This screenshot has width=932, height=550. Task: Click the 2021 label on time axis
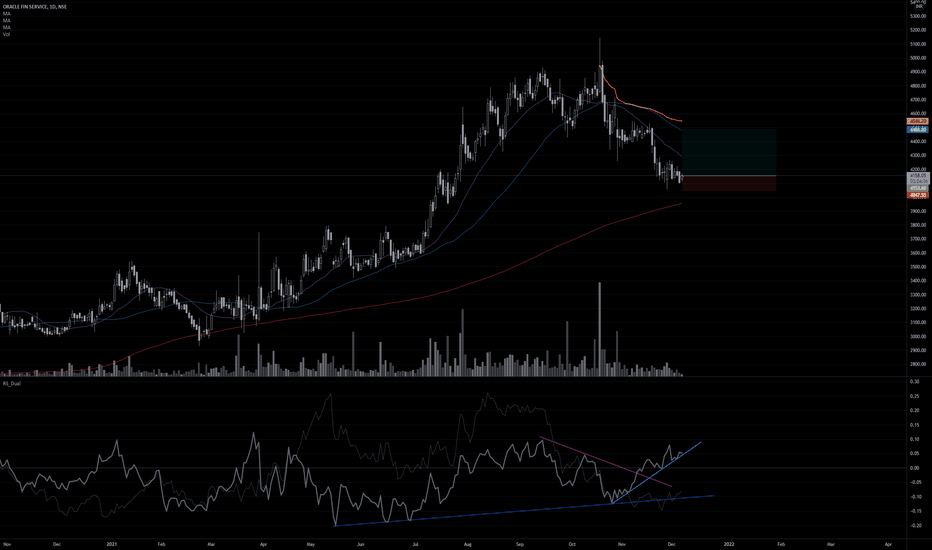(111, 544)
